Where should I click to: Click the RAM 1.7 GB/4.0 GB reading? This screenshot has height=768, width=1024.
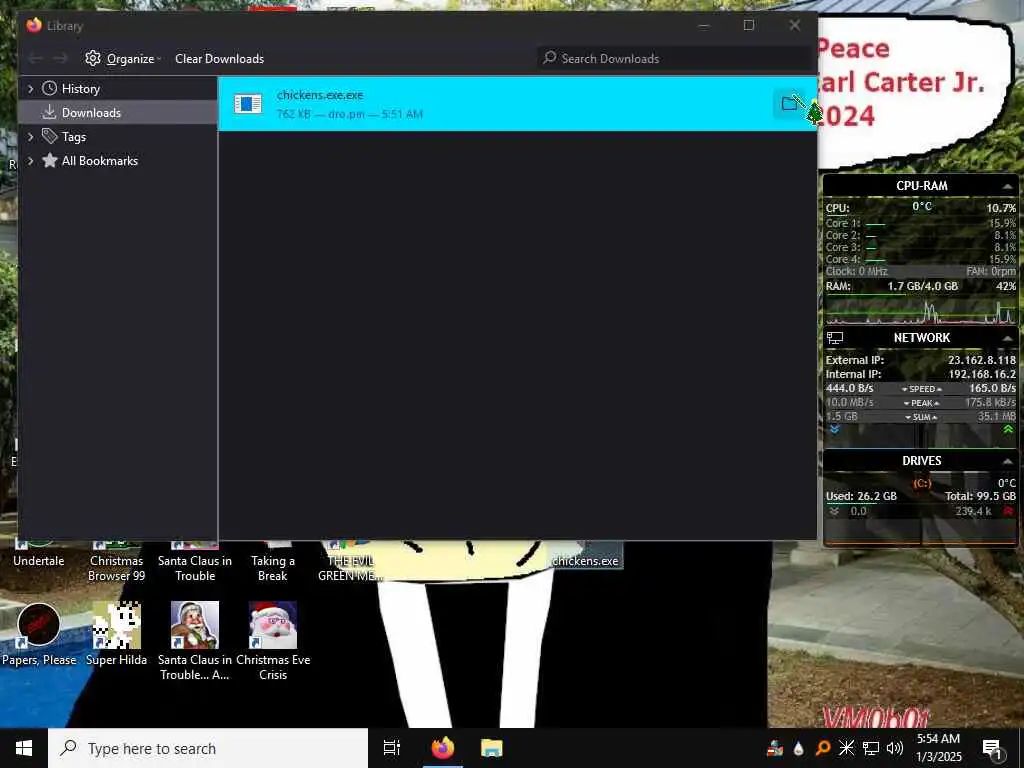point(922,286)
